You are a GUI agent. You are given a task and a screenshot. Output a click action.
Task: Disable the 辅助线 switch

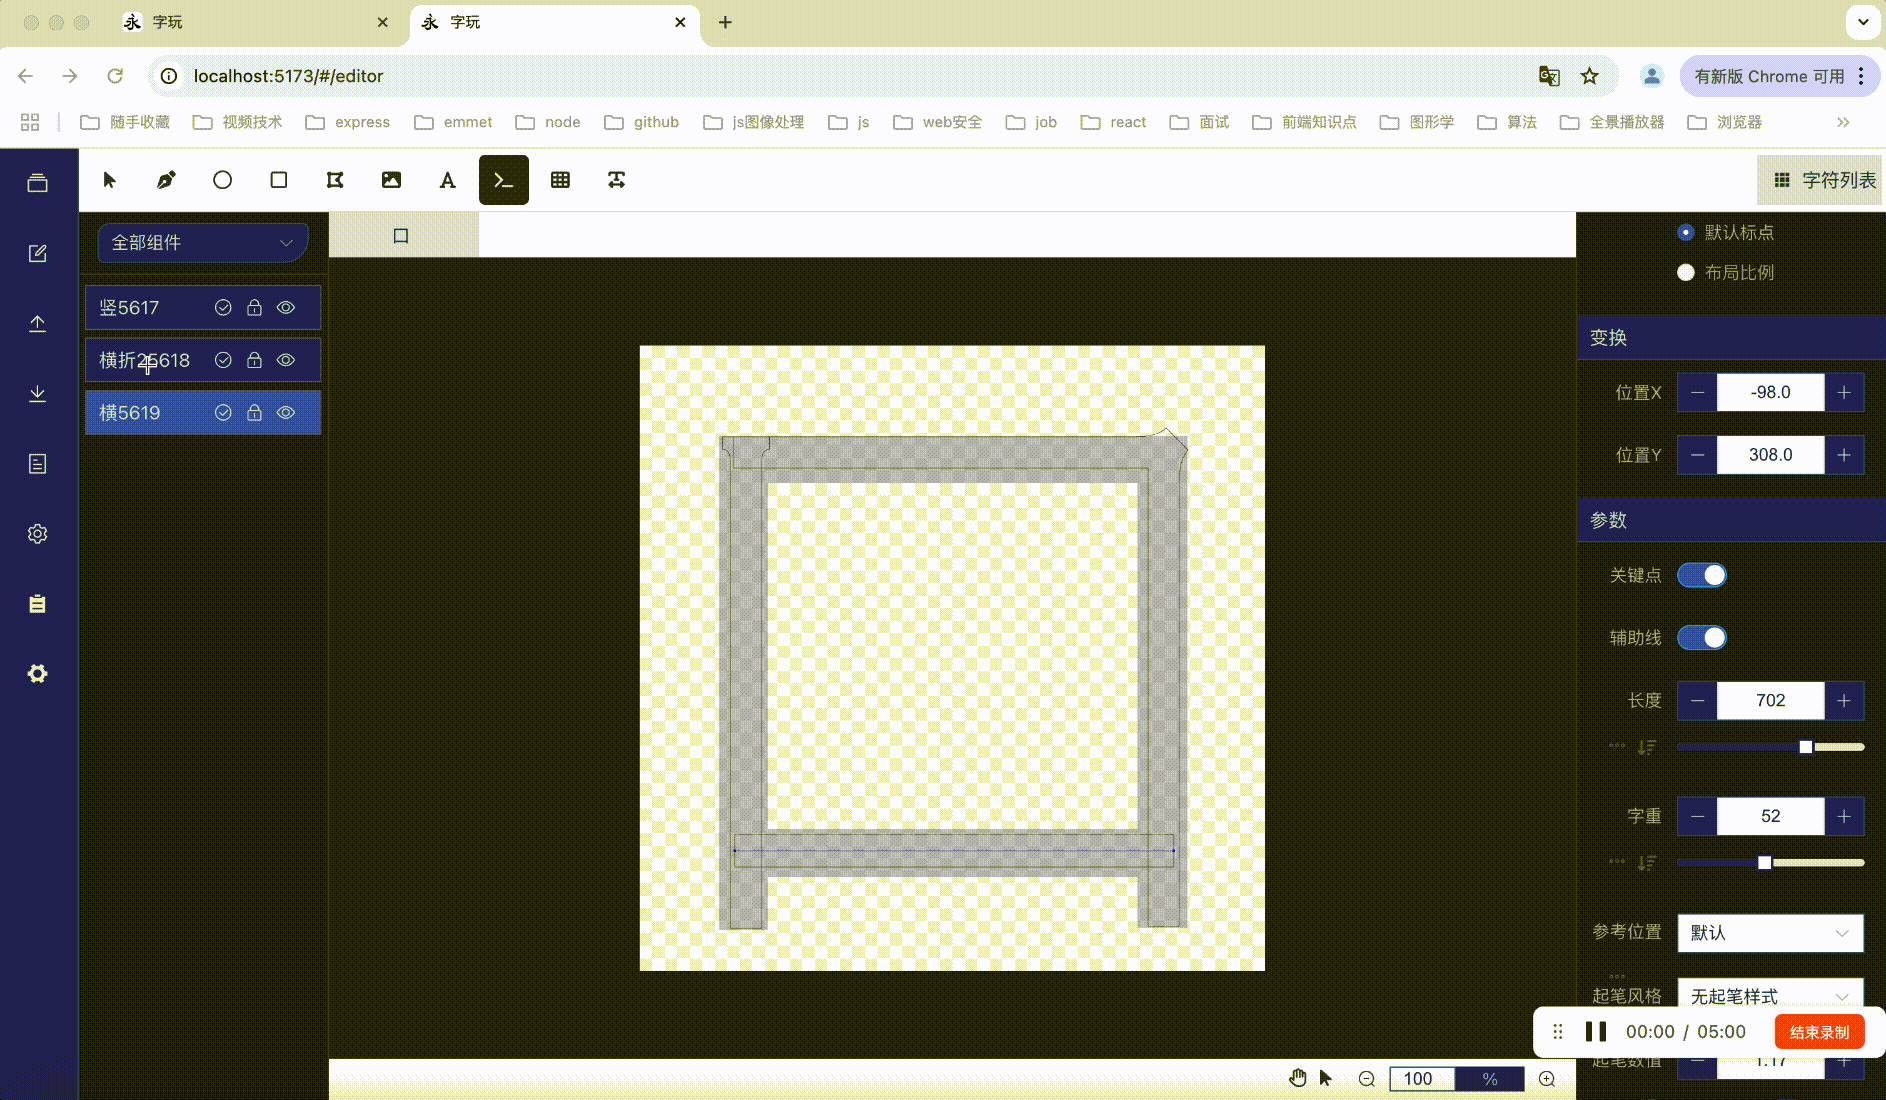tap(1701, 637)
